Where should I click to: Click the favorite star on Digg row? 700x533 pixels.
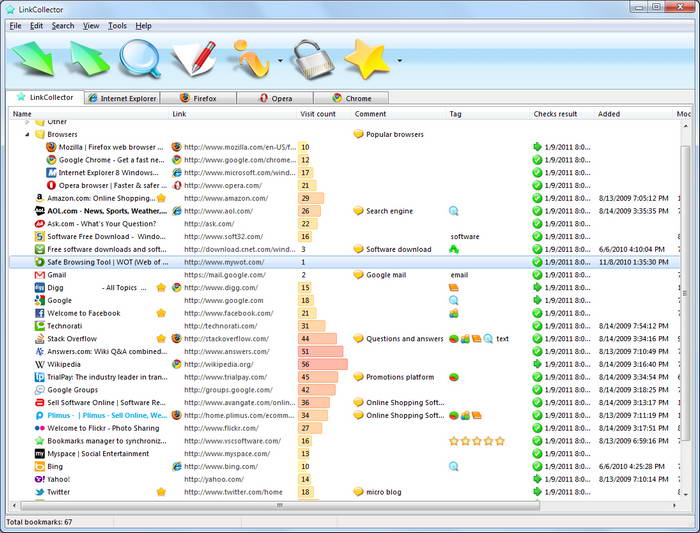point(161,287)
